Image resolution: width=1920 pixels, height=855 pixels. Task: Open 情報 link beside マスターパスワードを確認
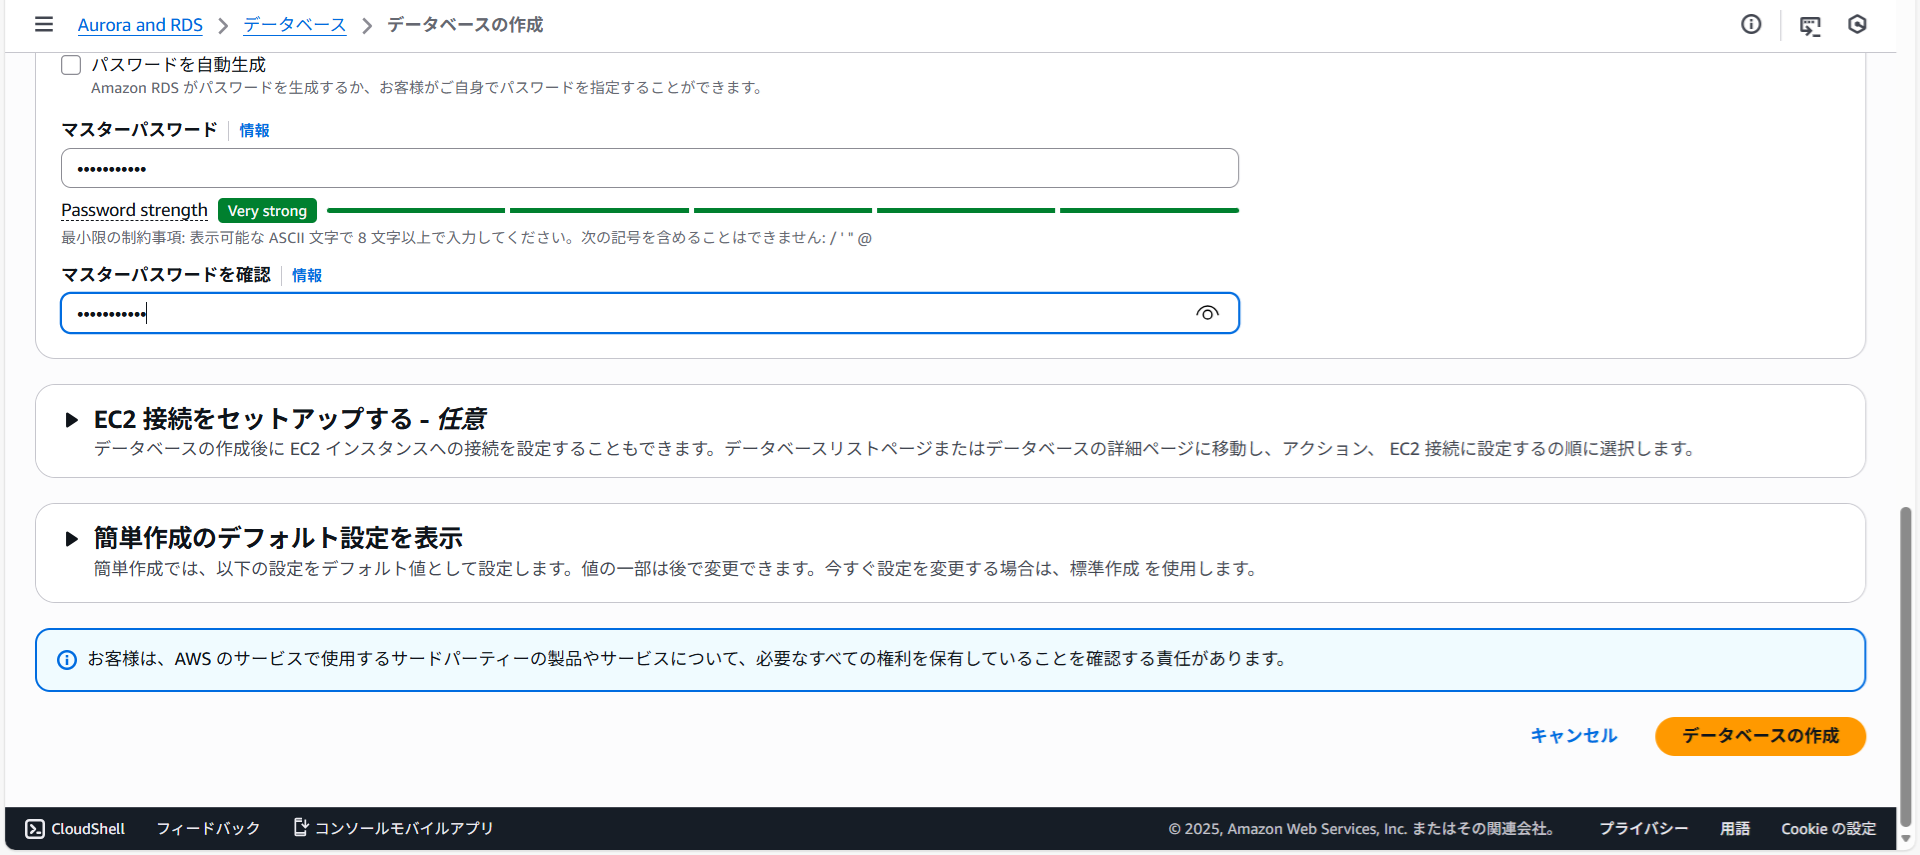tap(307, 275)
